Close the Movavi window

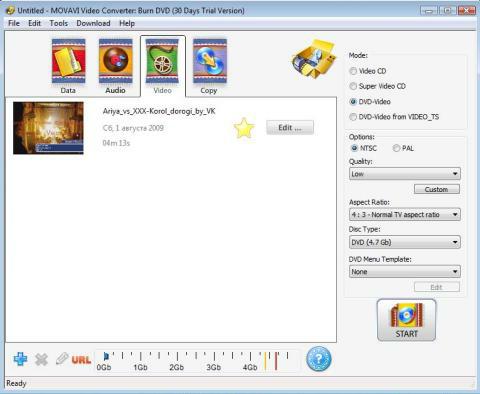coord(467,11)
